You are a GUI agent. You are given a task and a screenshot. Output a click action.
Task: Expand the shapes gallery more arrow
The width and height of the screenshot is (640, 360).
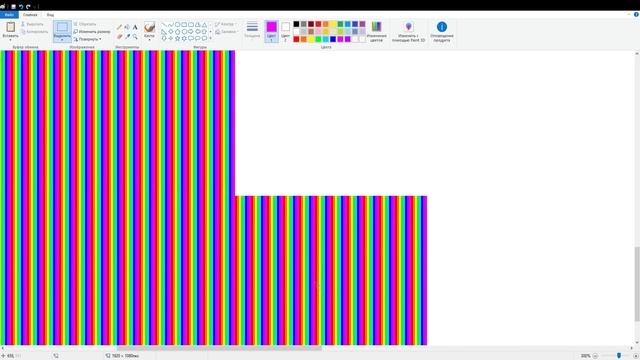pyautogui.click(x=211, y=38)
